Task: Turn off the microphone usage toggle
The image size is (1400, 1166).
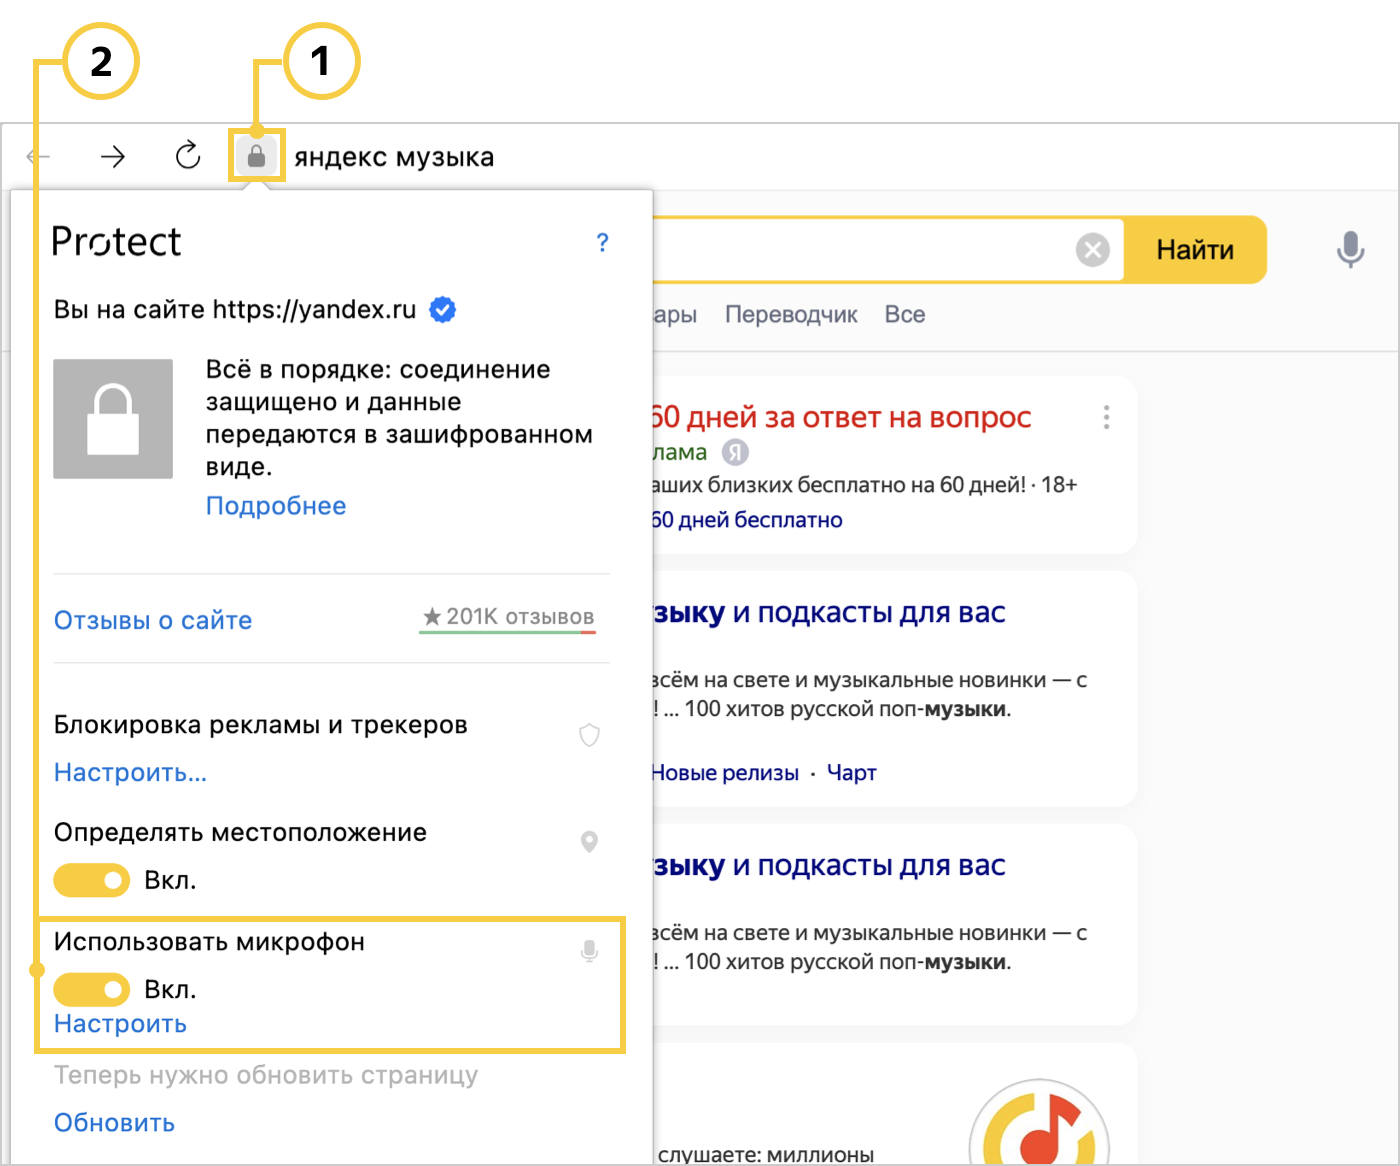Action: point(92,989)
